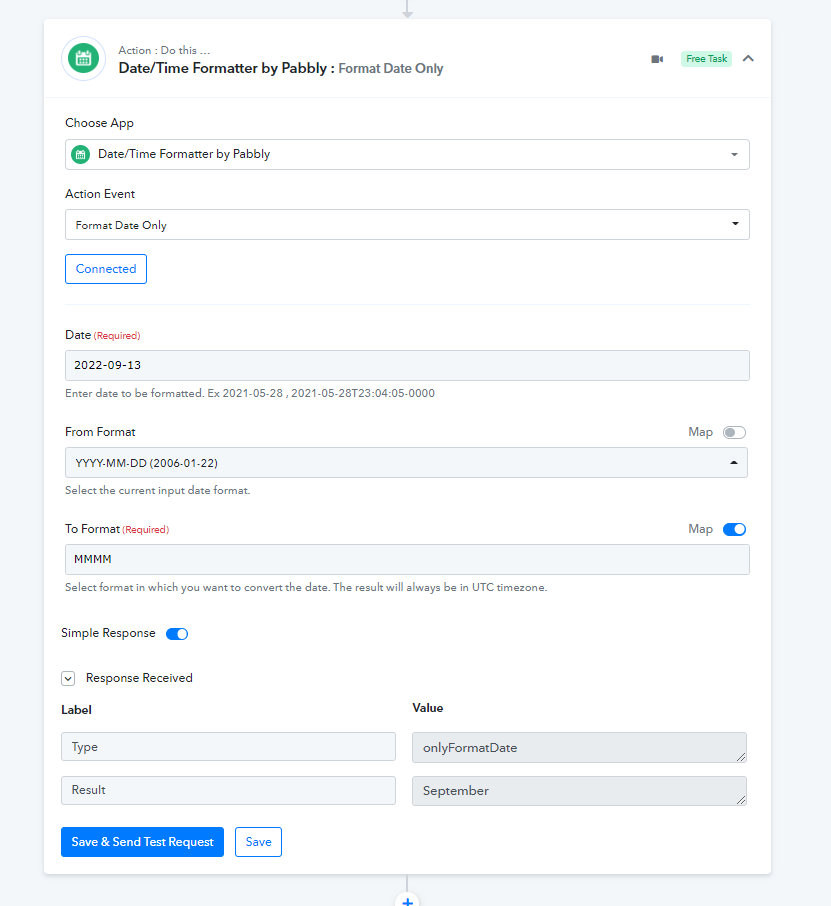Click Save & Send Test Request

[142, 842]
